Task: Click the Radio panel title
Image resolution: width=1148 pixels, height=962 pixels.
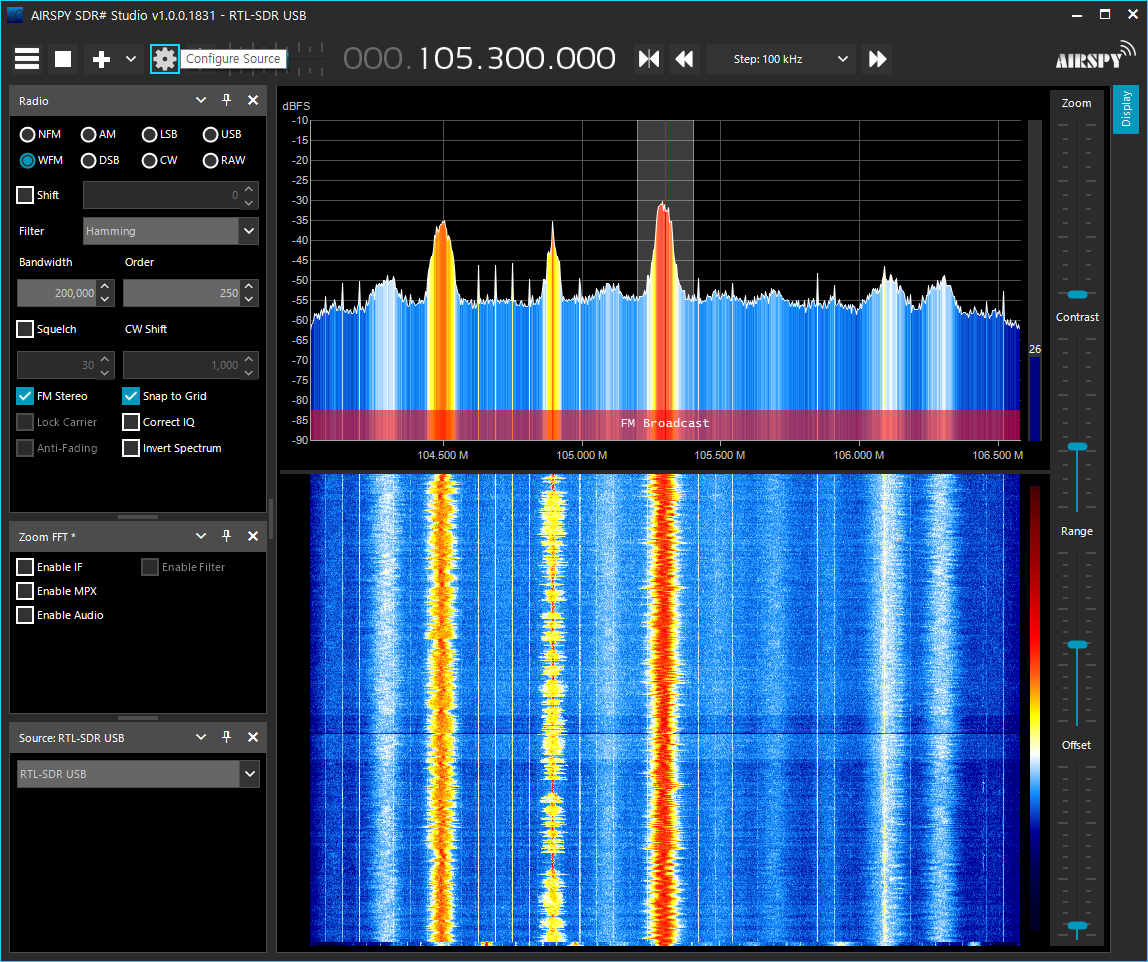Action: pos(34,101)
